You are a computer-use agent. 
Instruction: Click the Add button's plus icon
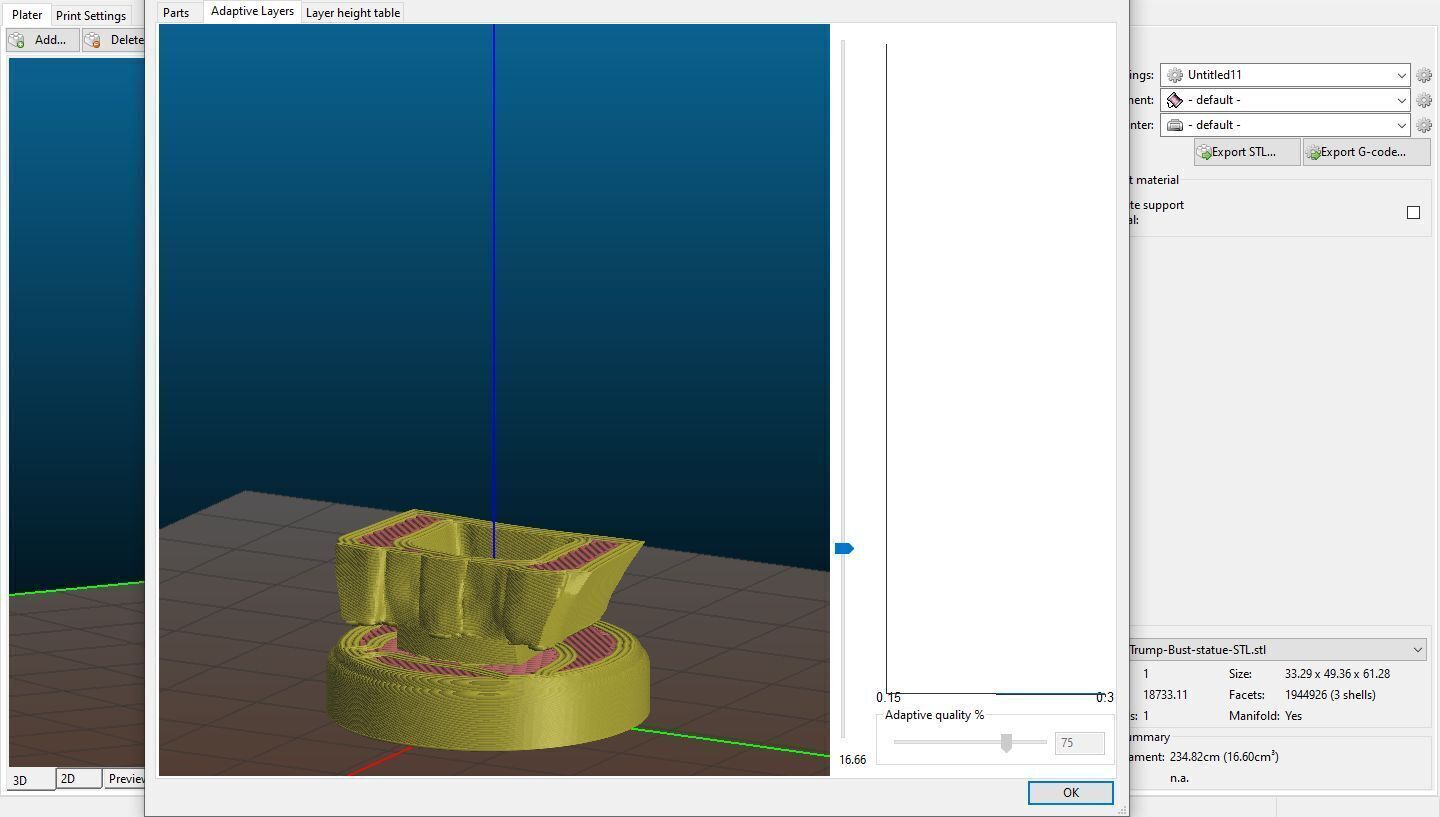click(17, 40)
